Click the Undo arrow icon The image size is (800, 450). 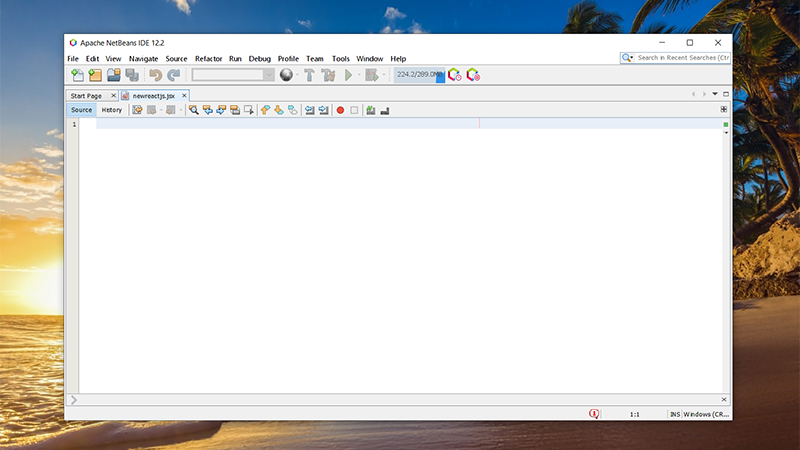[156, 75]
